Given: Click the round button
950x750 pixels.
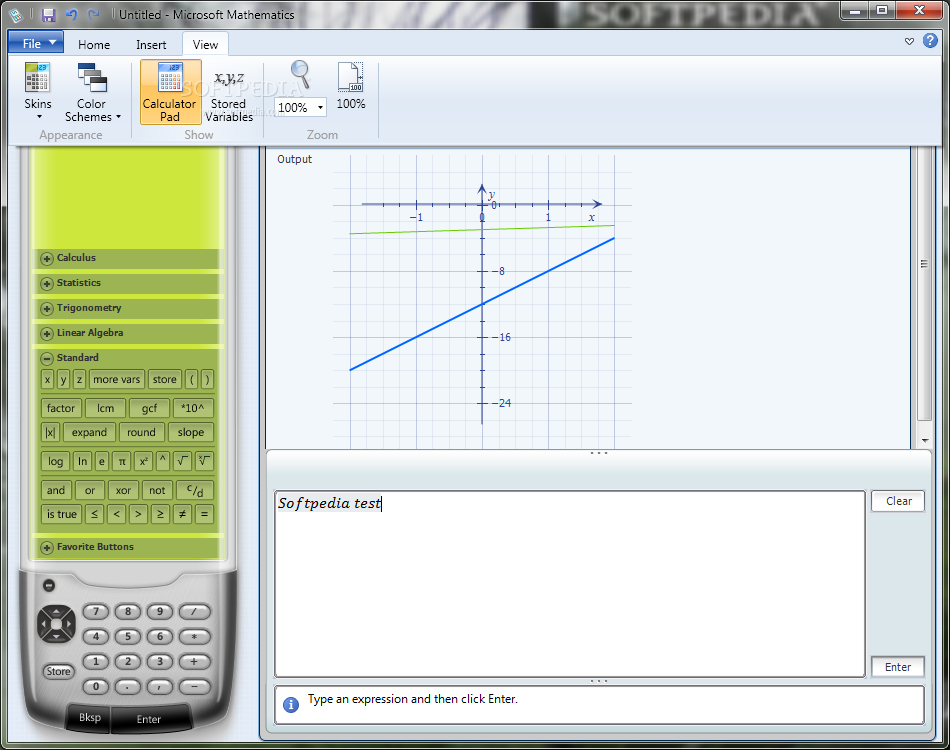Looking at the screenshot, I should click(141, 433).
